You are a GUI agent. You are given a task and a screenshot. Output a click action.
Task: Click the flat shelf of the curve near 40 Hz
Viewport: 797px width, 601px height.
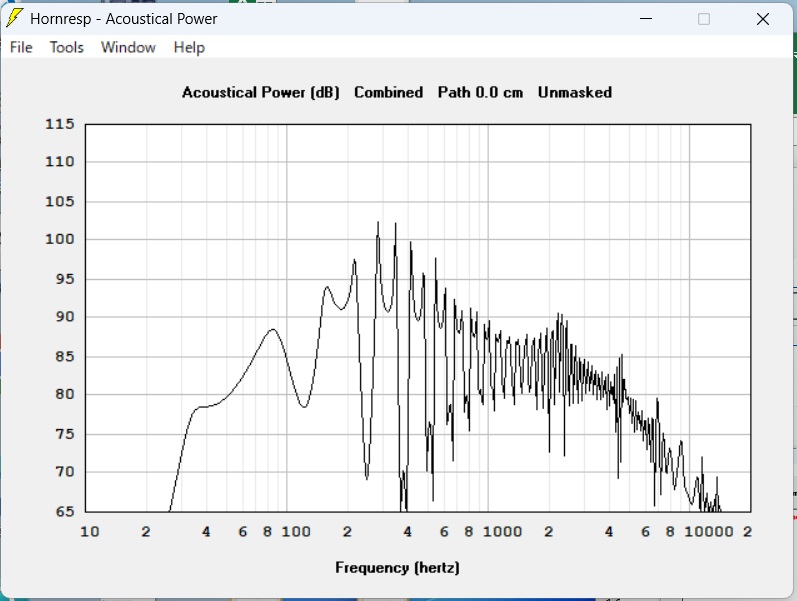204,406
